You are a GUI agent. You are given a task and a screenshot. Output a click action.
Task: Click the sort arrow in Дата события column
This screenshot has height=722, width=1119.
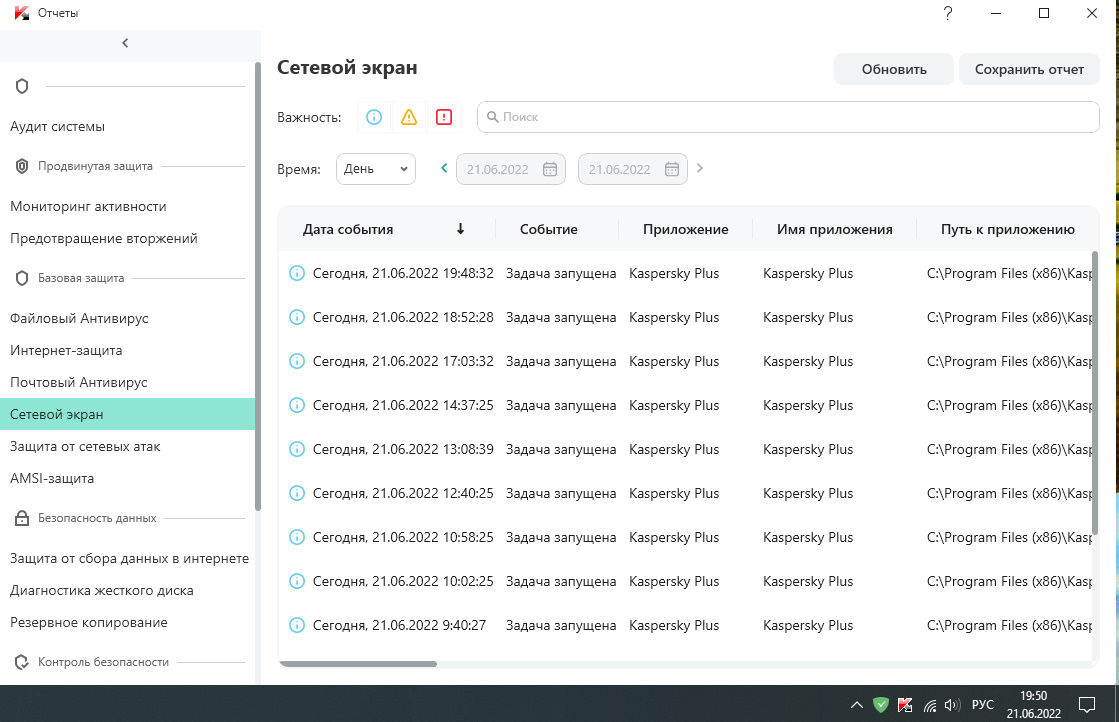[460, 229]
